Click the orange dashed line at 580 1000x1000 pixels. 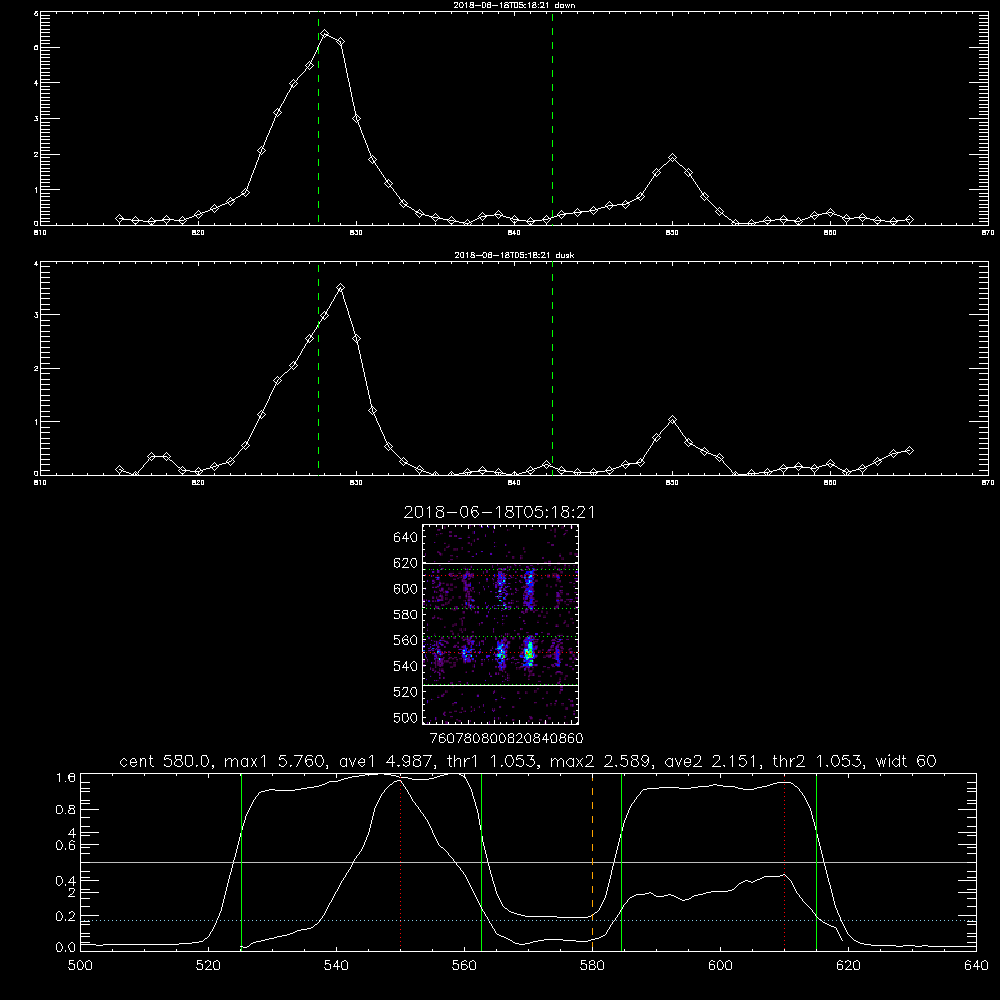click(592, 861)
